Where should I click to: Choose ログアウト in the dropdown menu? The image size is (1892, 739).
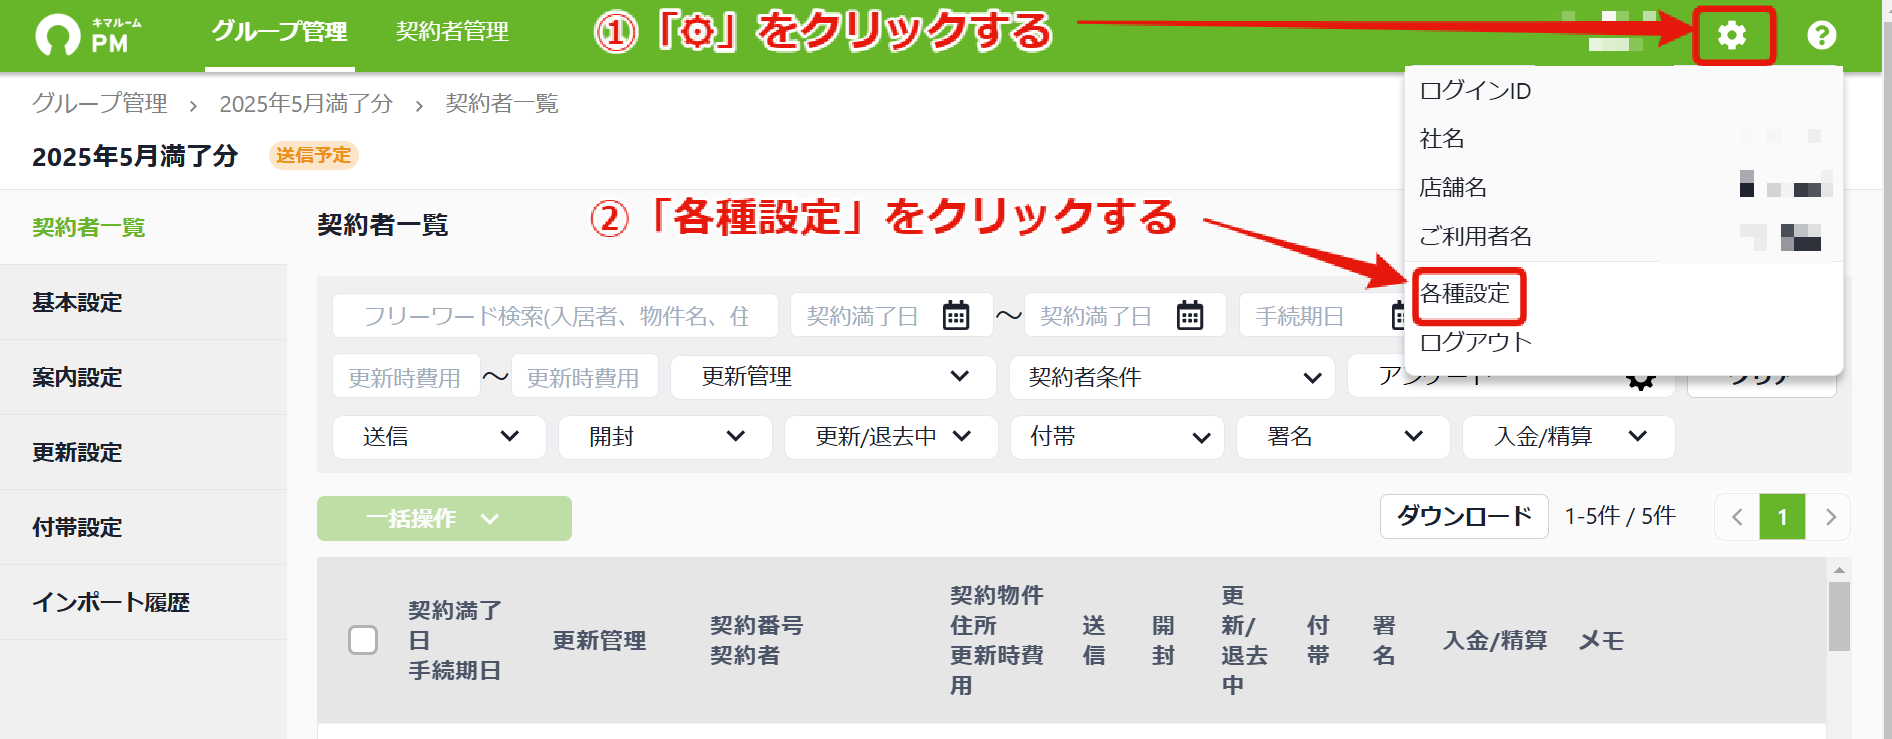1476,342
